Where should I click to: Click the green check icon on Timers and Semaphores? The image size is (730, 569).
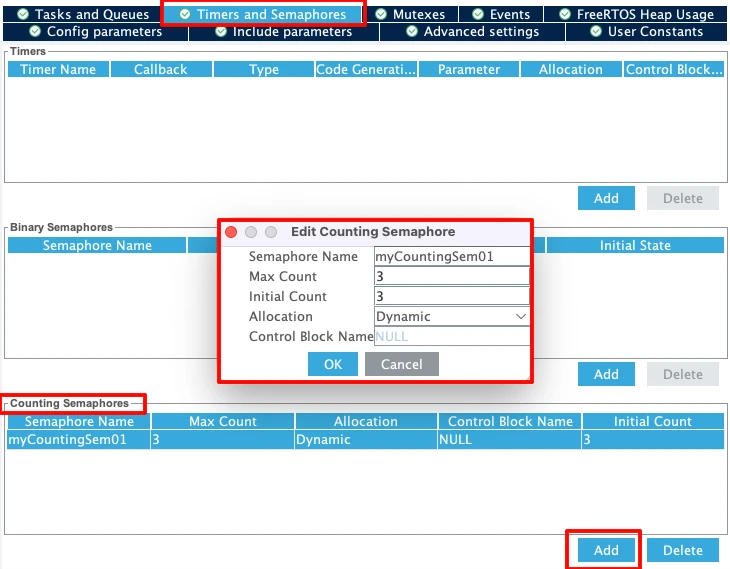tap(185, 15)
